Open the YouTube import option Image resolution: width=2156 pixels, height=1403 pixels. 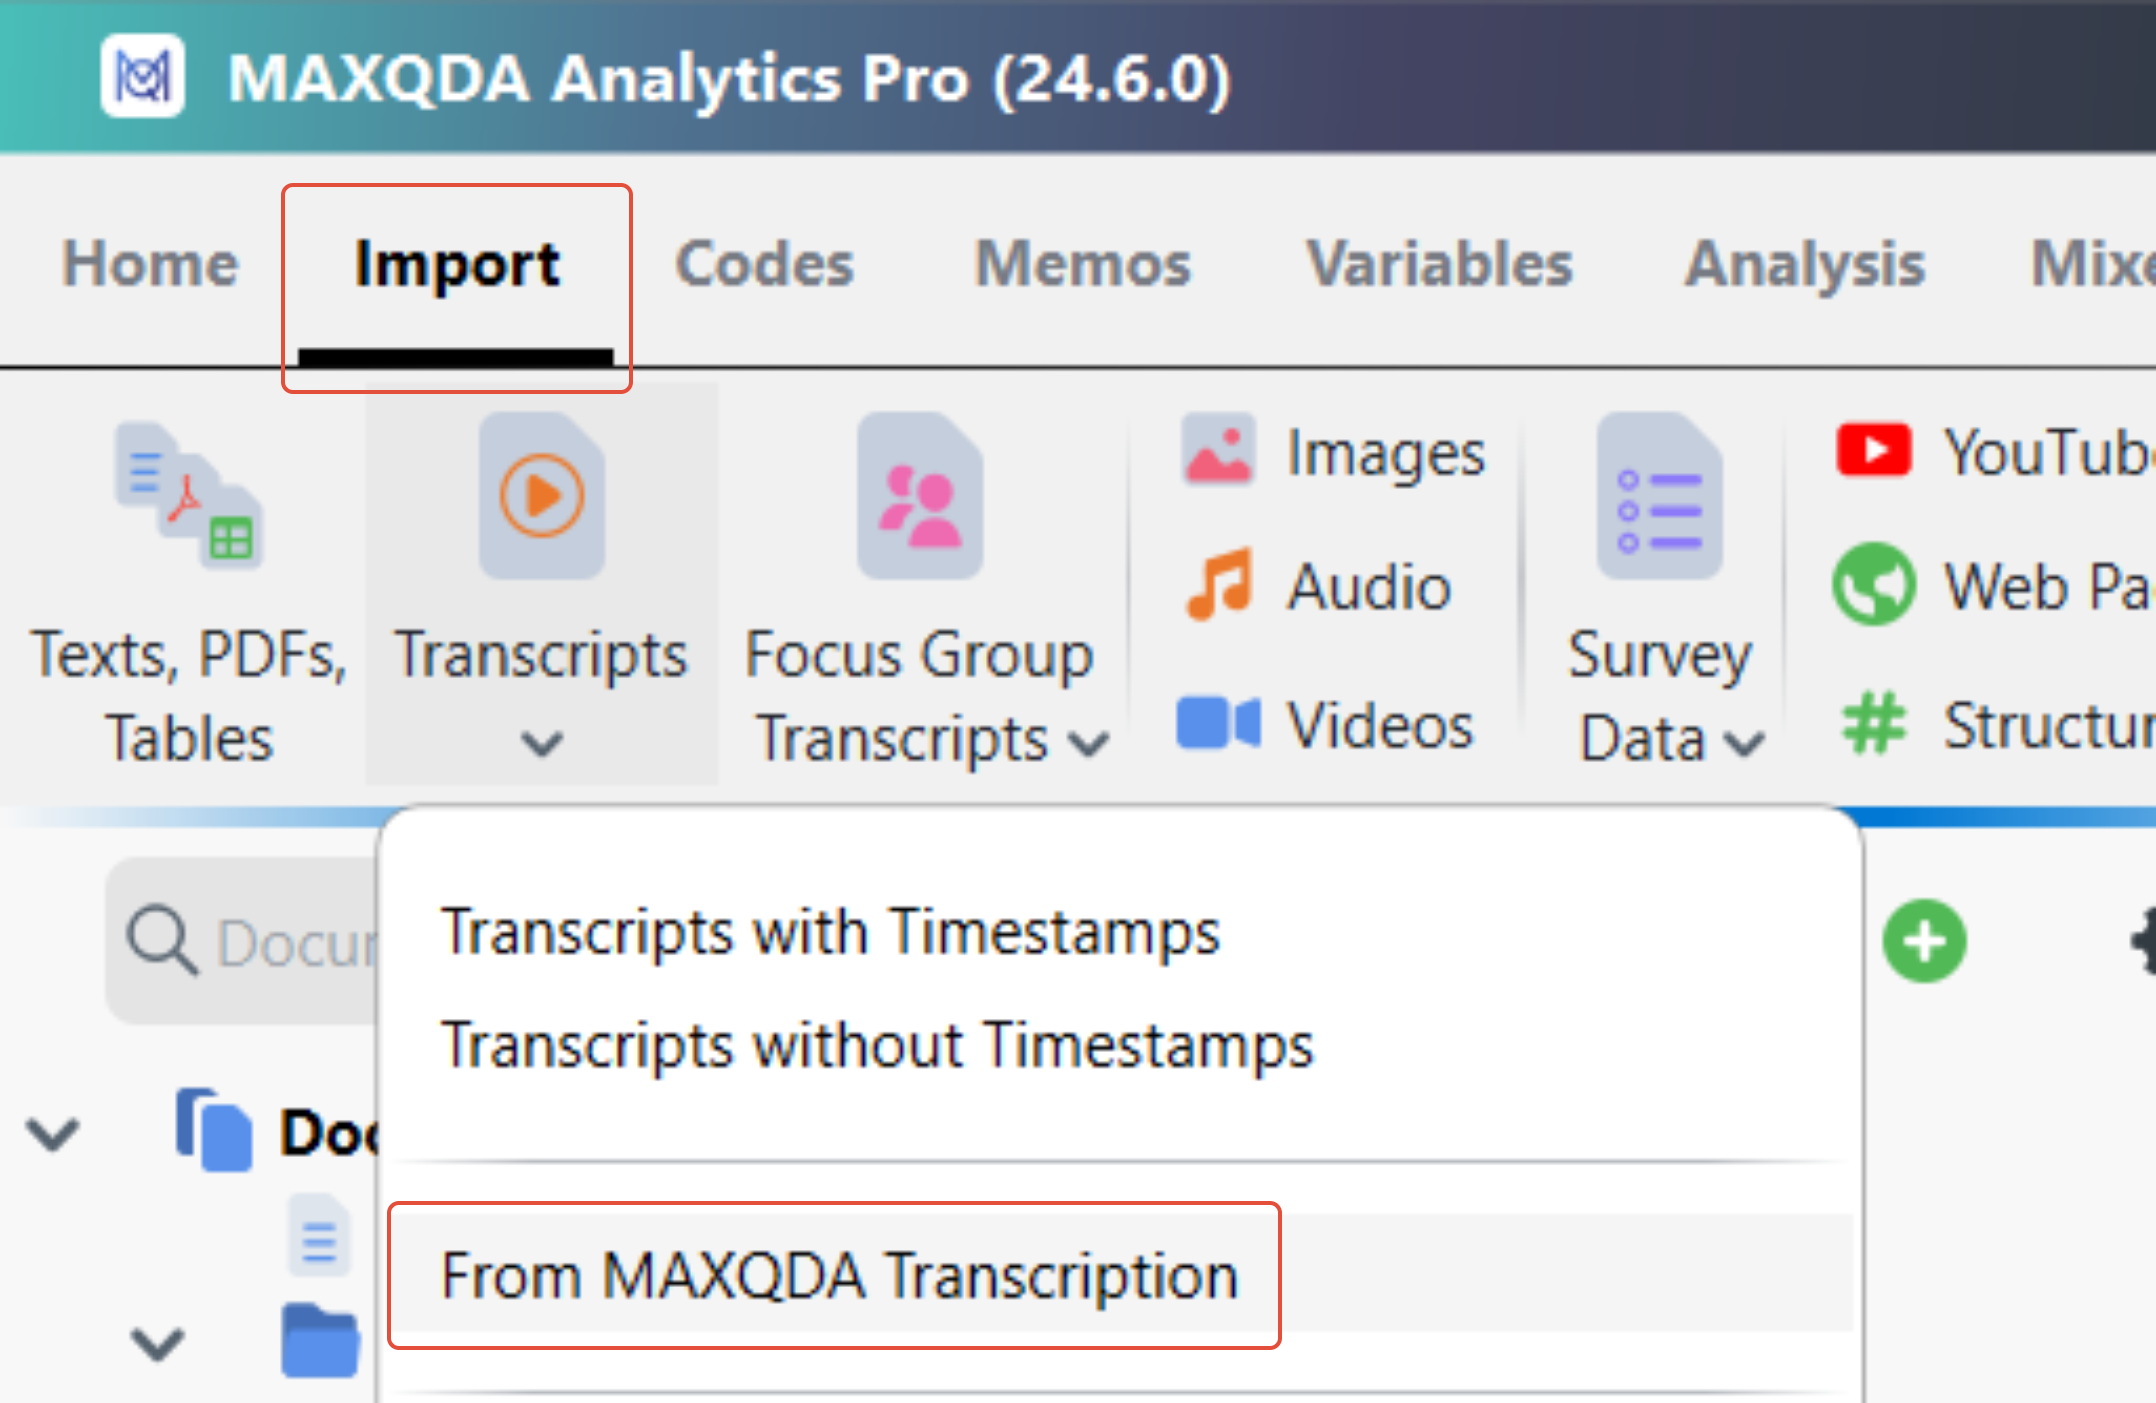pyautogui.click(x=1873, y=450)
